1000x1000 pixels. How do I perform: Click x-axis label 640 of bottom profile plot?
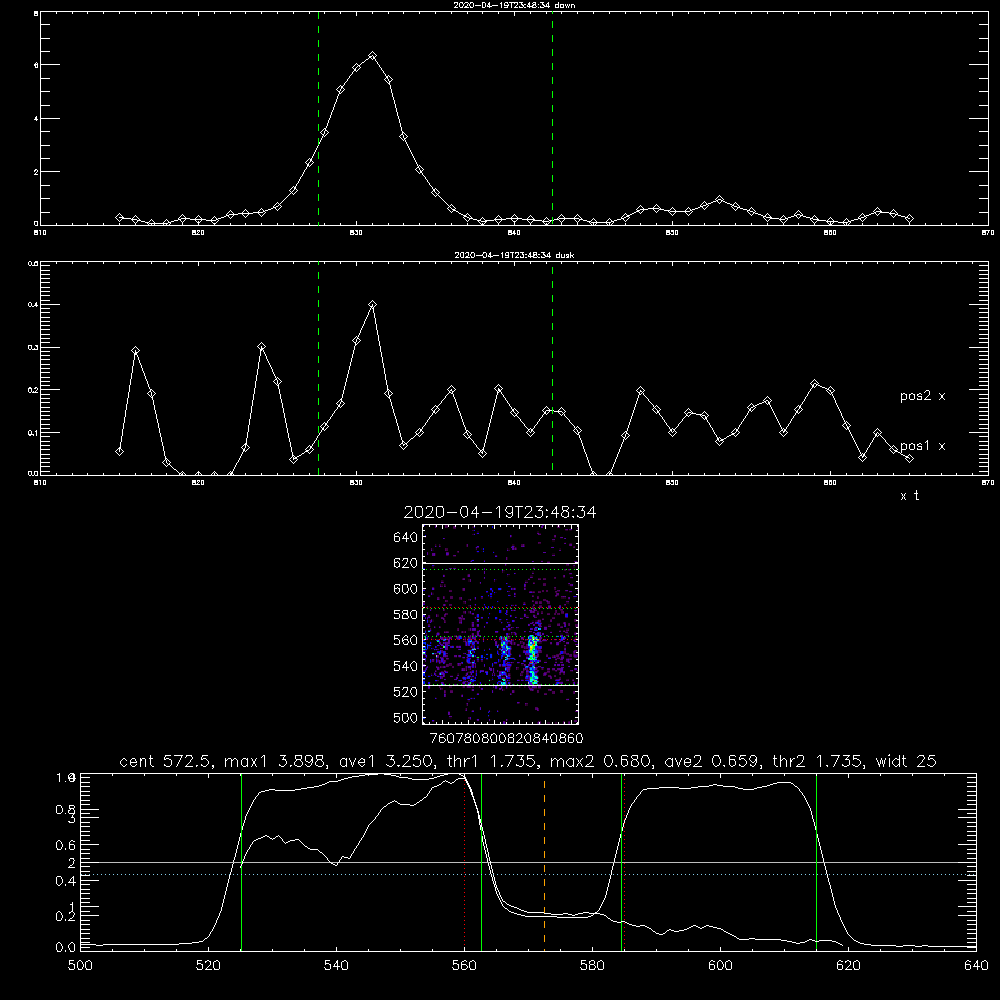tap(976, 966)
